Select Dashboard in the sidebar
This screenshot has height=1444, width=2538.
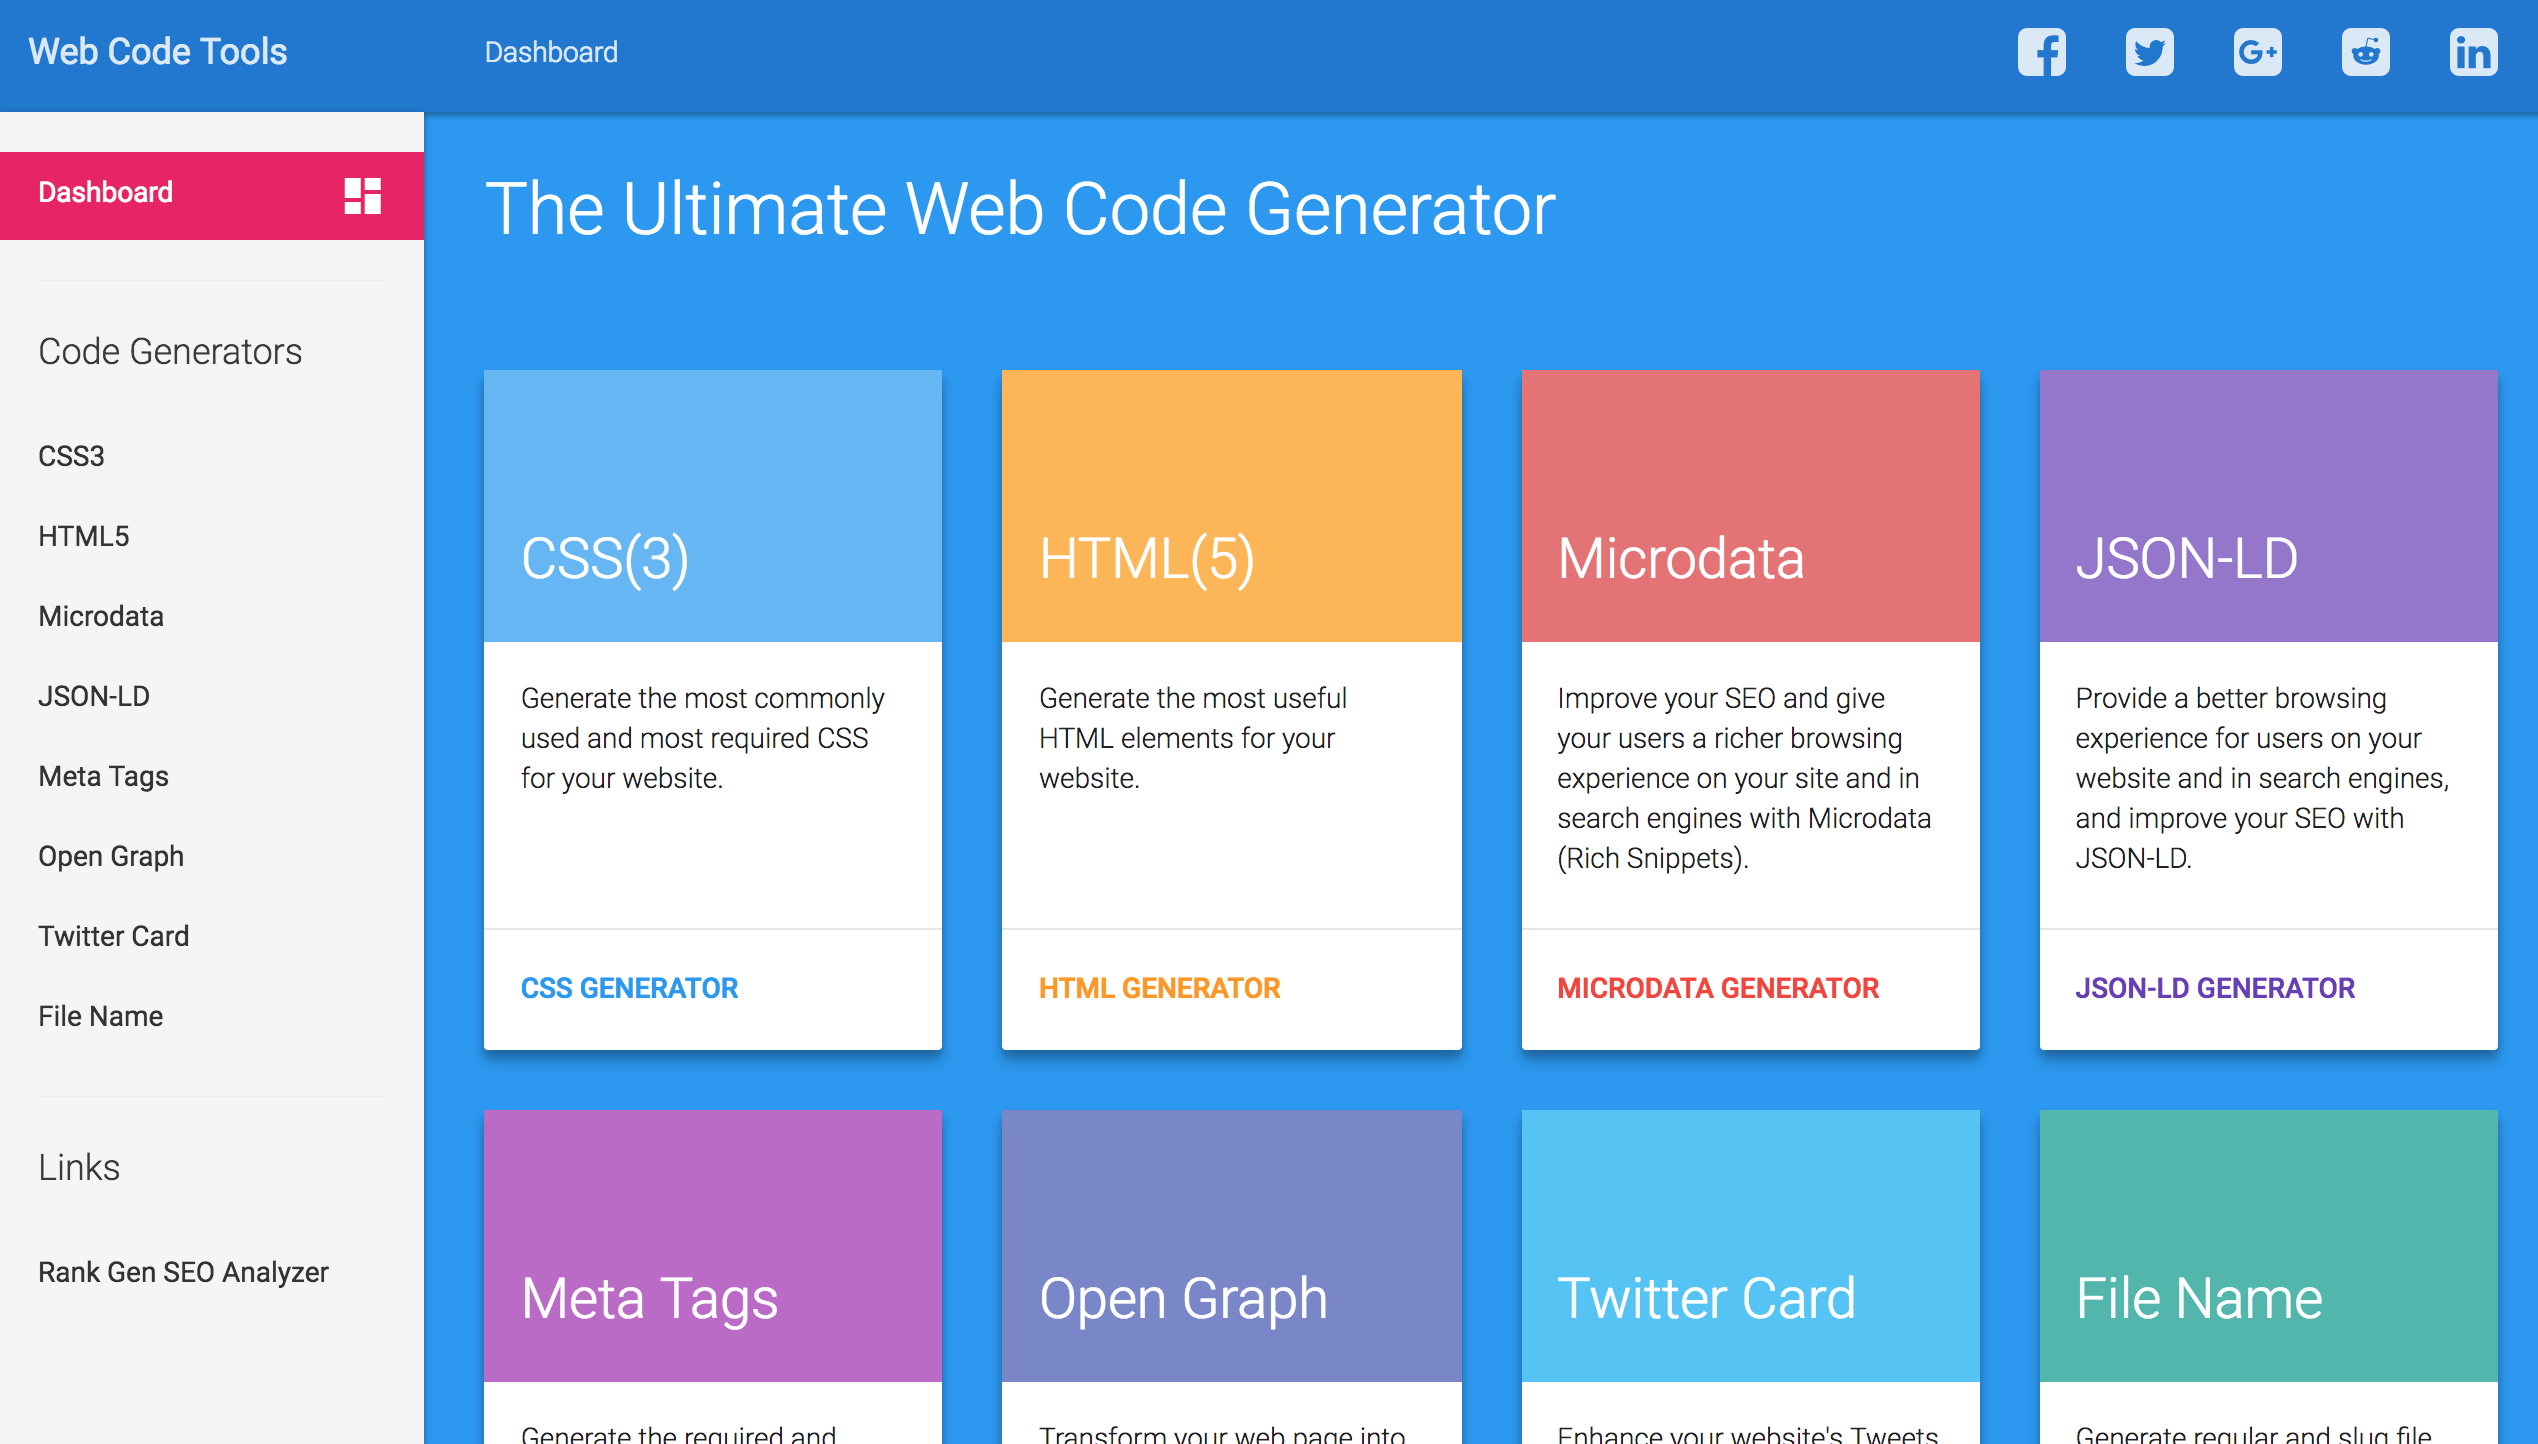coord(106,192)
